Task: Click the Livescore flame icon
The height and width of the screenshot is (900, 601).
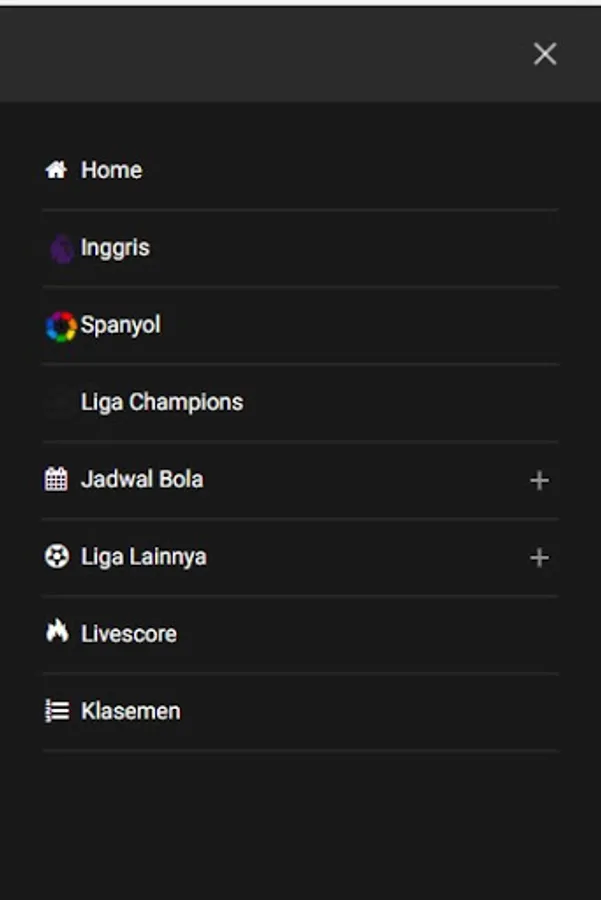Action: click(56, 632)
